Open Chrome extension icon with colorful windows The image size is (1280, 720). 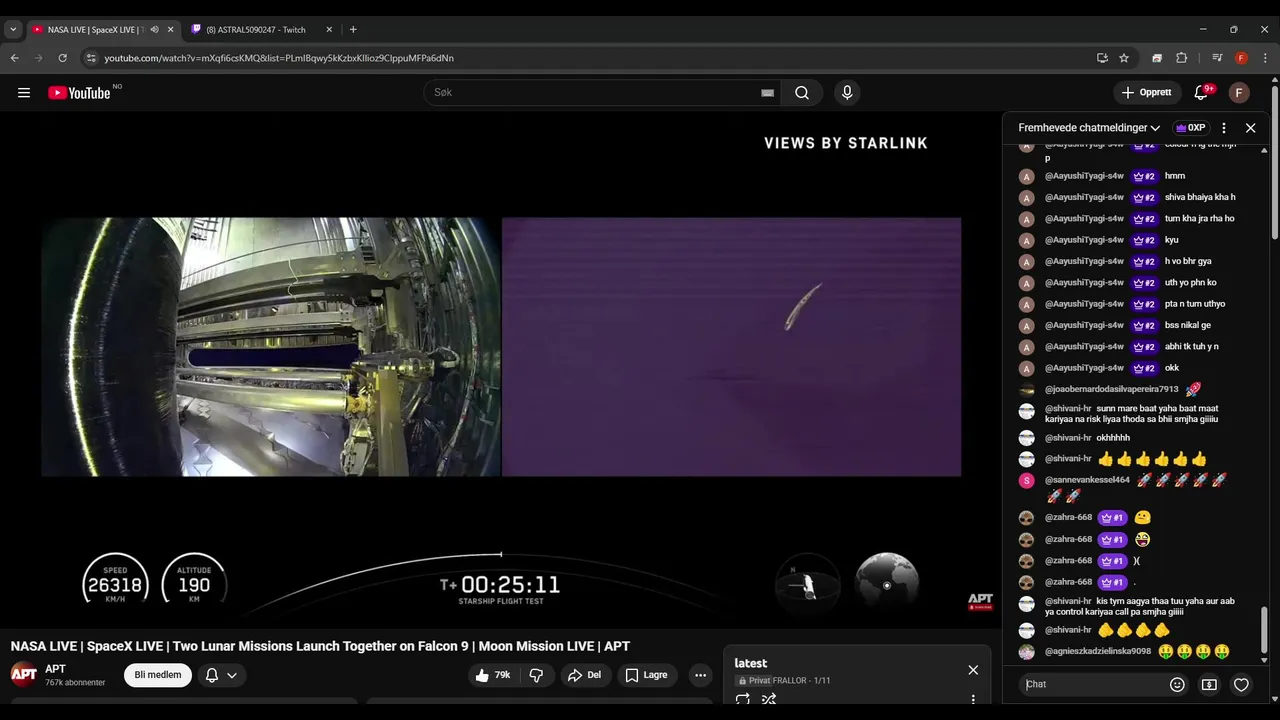(1157, 58)
